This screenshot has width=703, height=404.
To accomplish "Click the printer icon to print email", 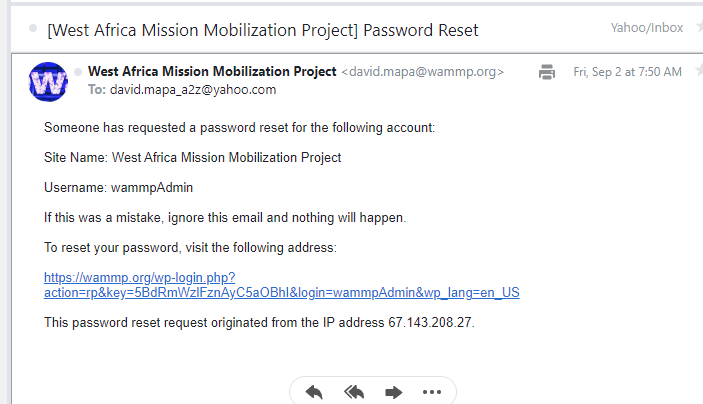I will click(x=547, y=72).
